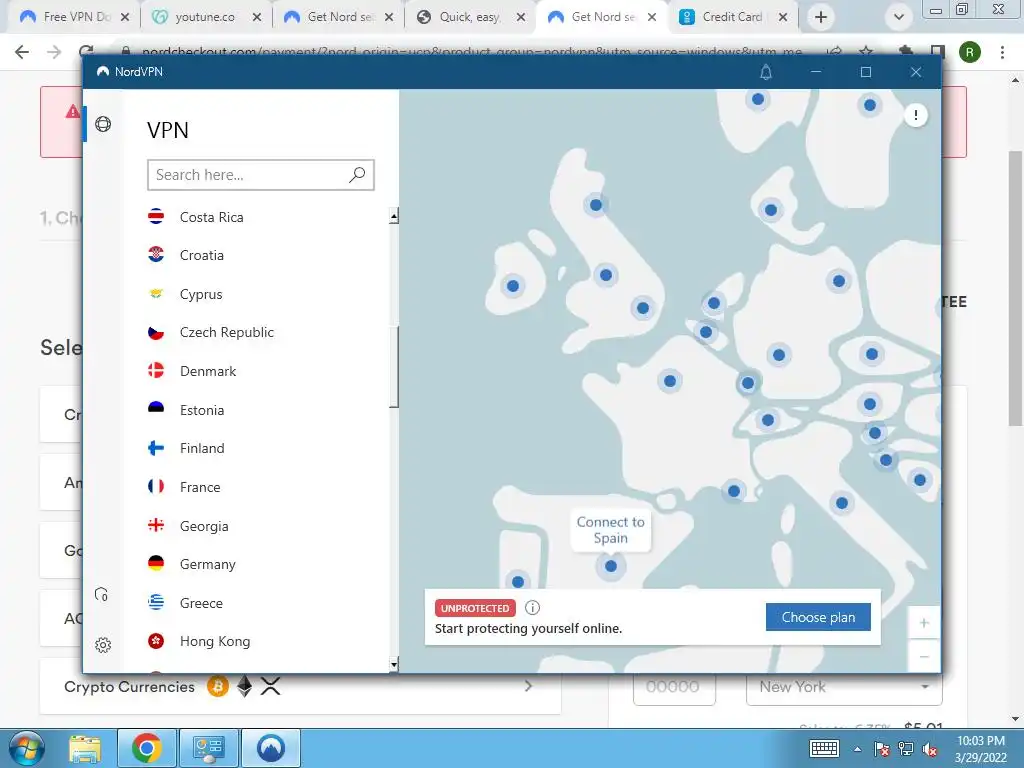Click Connect to Spain tooltip
The image size is (1024, 768).
611,530
